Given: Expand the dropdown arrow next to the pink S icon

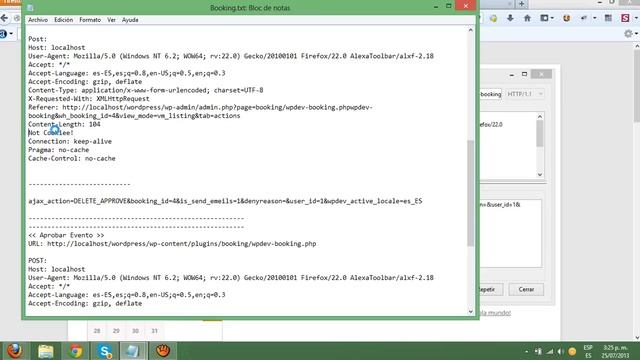Looking at the screenshot, I should pos(636,18).
